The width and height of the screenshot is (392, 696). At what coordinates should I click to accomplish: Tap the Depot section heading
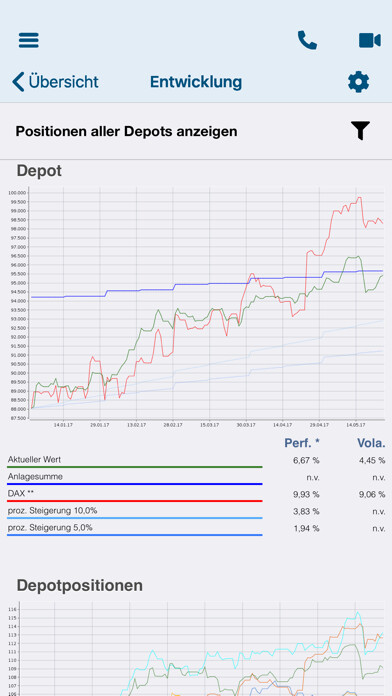39,170
